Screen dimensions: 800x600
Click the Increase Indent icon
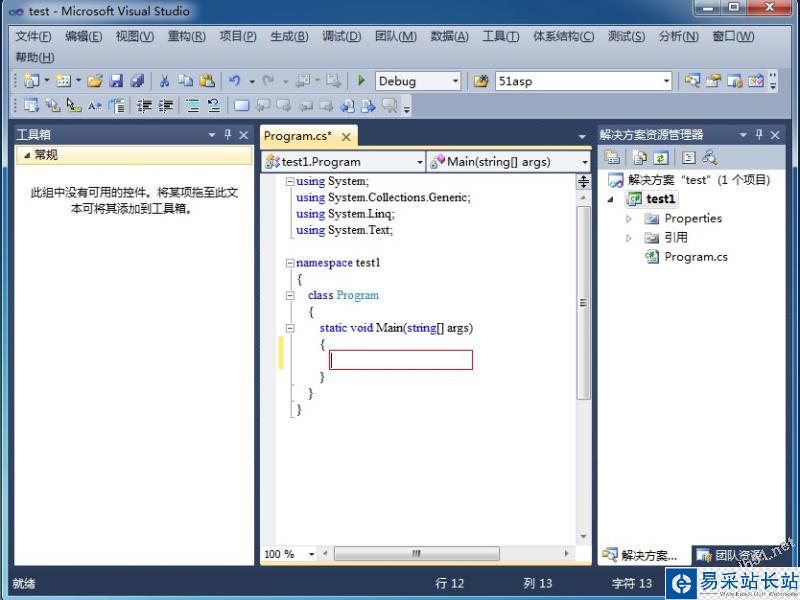(165, 106)
